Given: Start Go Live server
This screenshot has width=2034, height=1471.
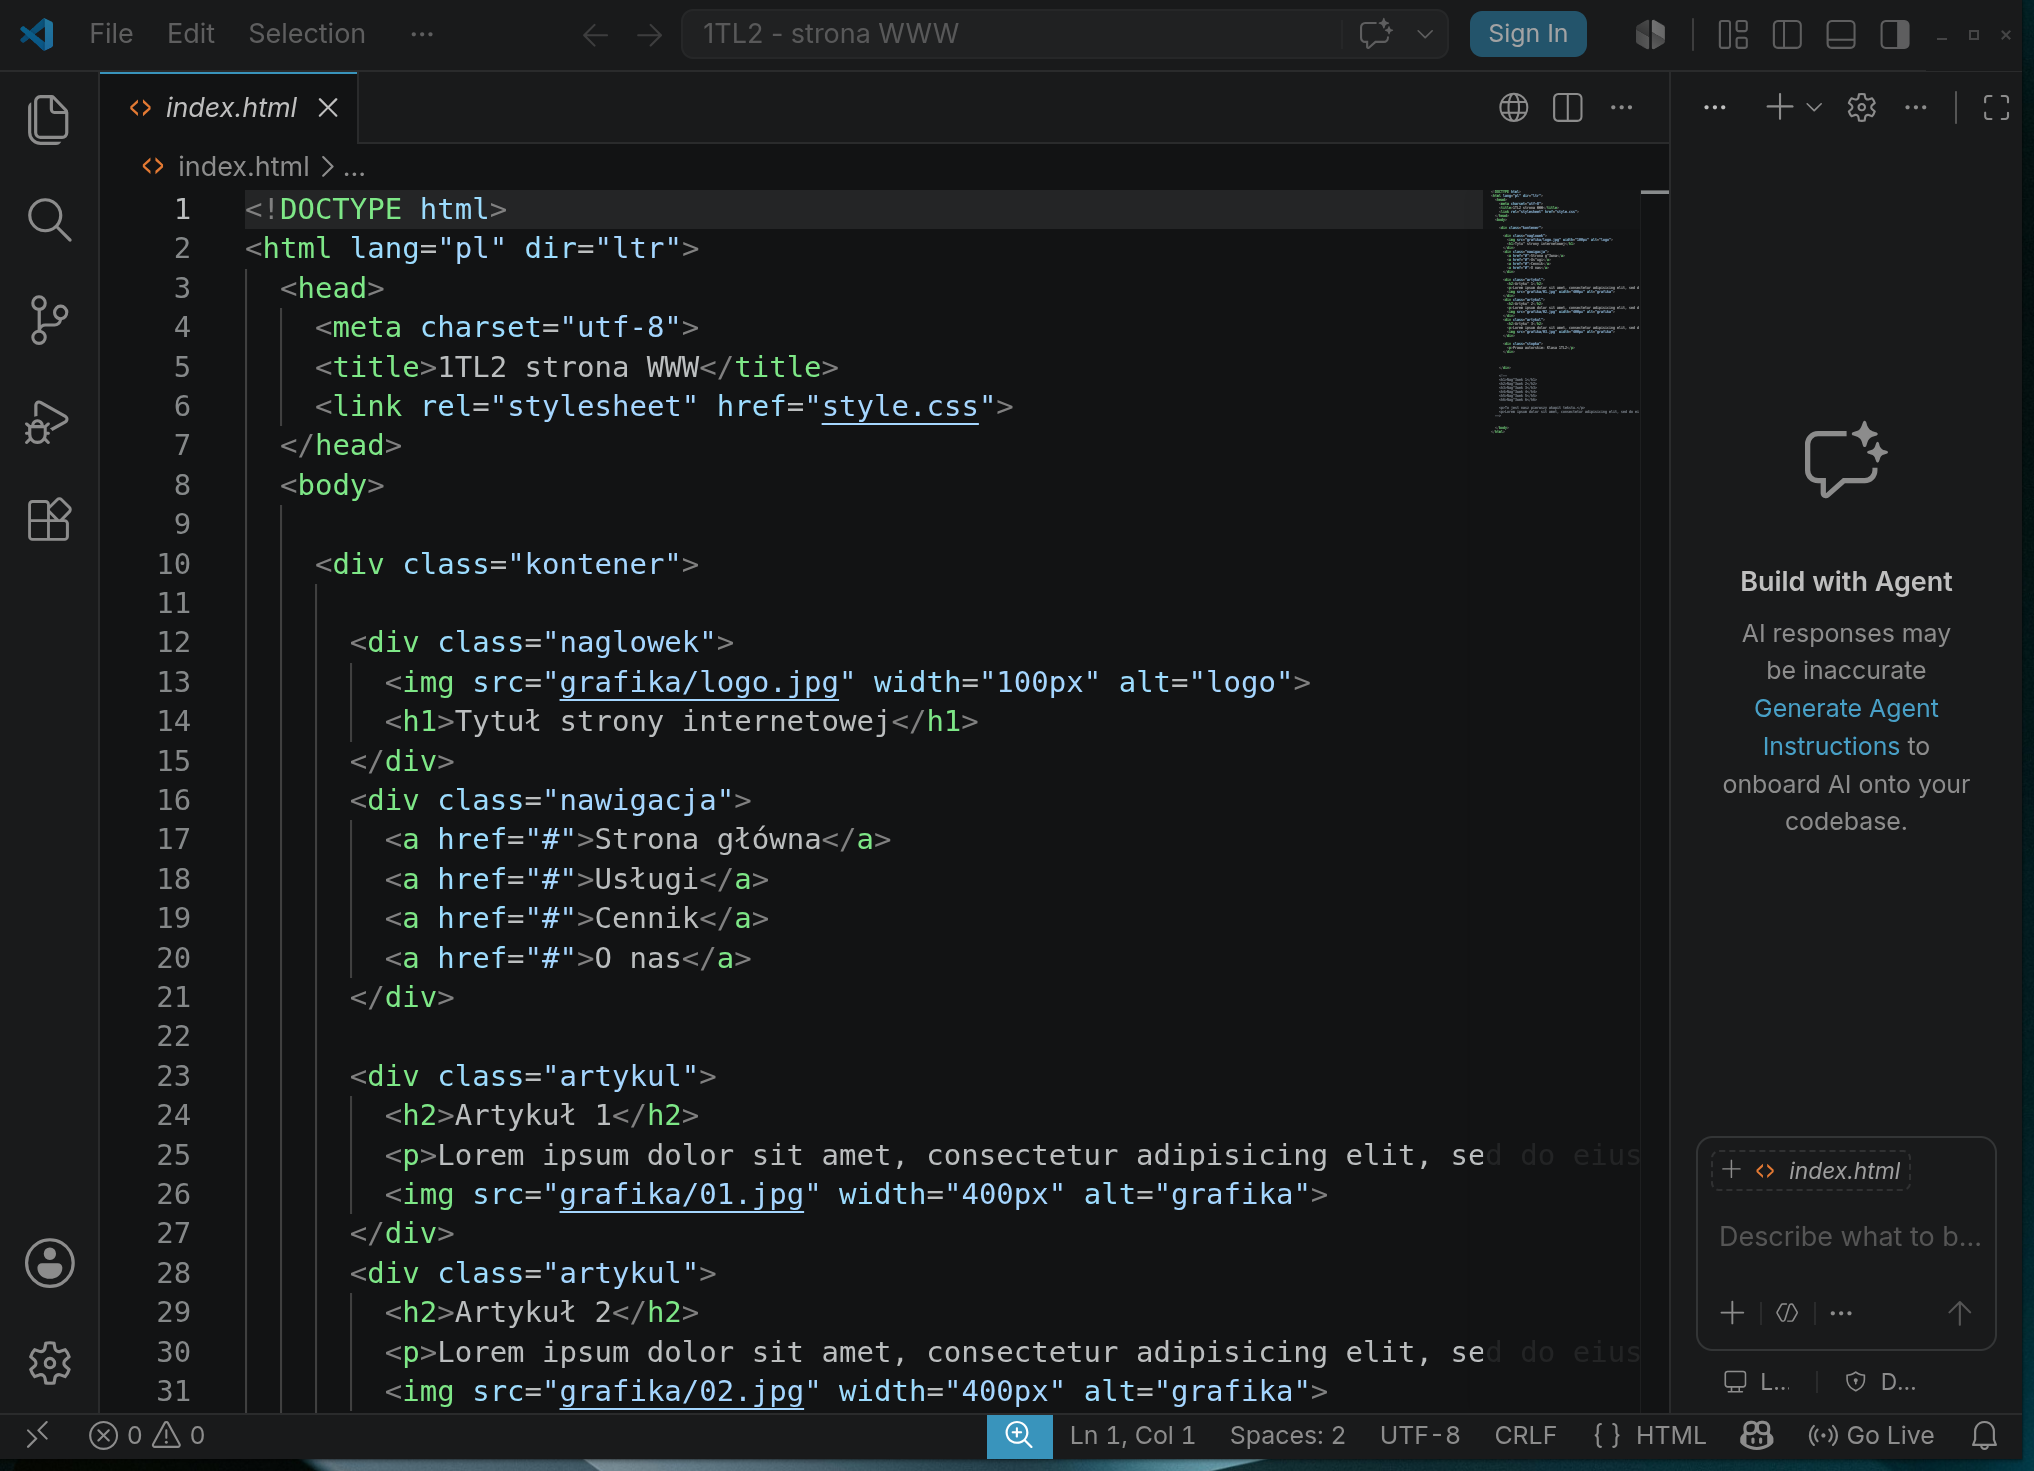Looking at the screenshot, I should (1870, 1435).
